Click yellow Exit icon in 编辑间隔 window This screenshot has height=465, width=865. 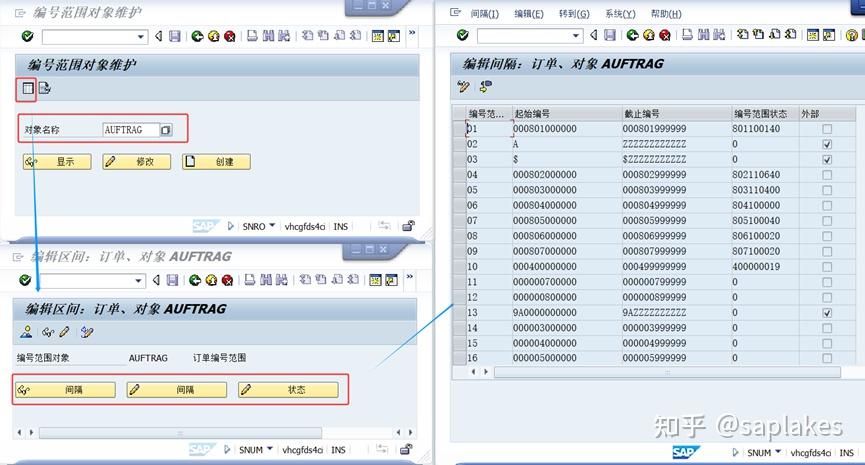tap(649, 35)
